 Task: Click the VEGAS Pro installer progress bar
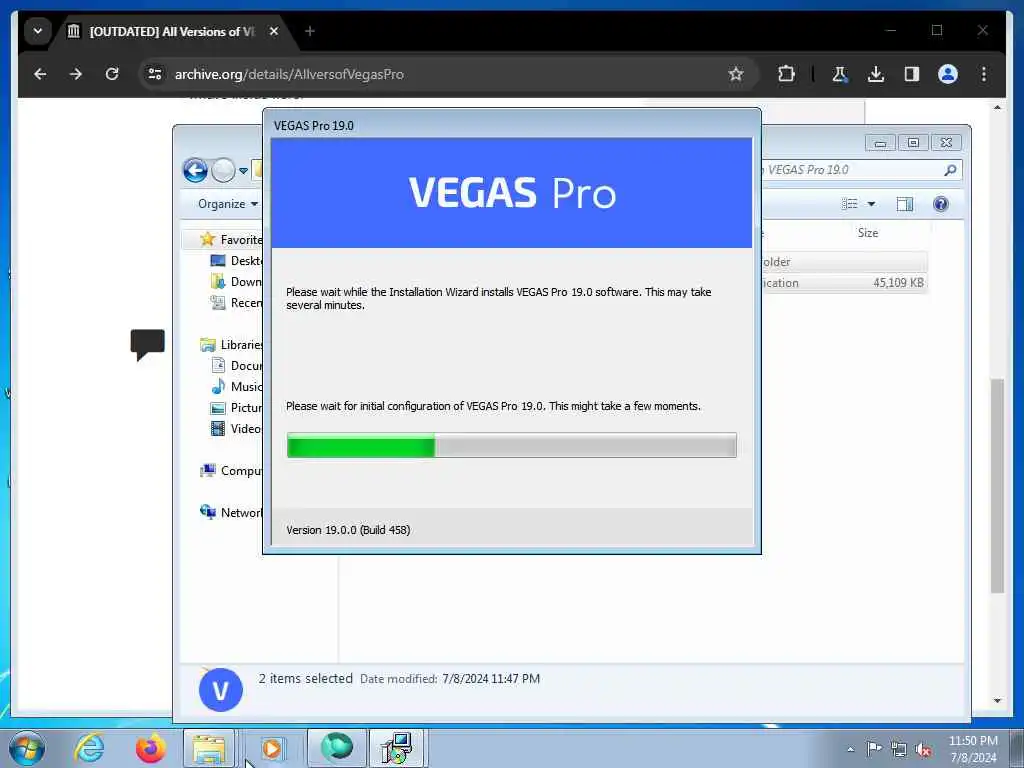coord(511,445)
